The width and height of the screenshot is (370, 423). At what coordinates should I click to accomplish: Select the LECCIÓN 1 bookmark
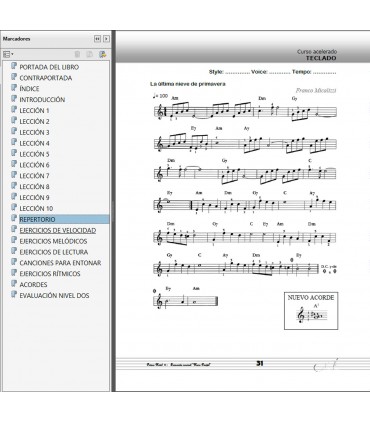pyautogui.click(x=34, y=111)
